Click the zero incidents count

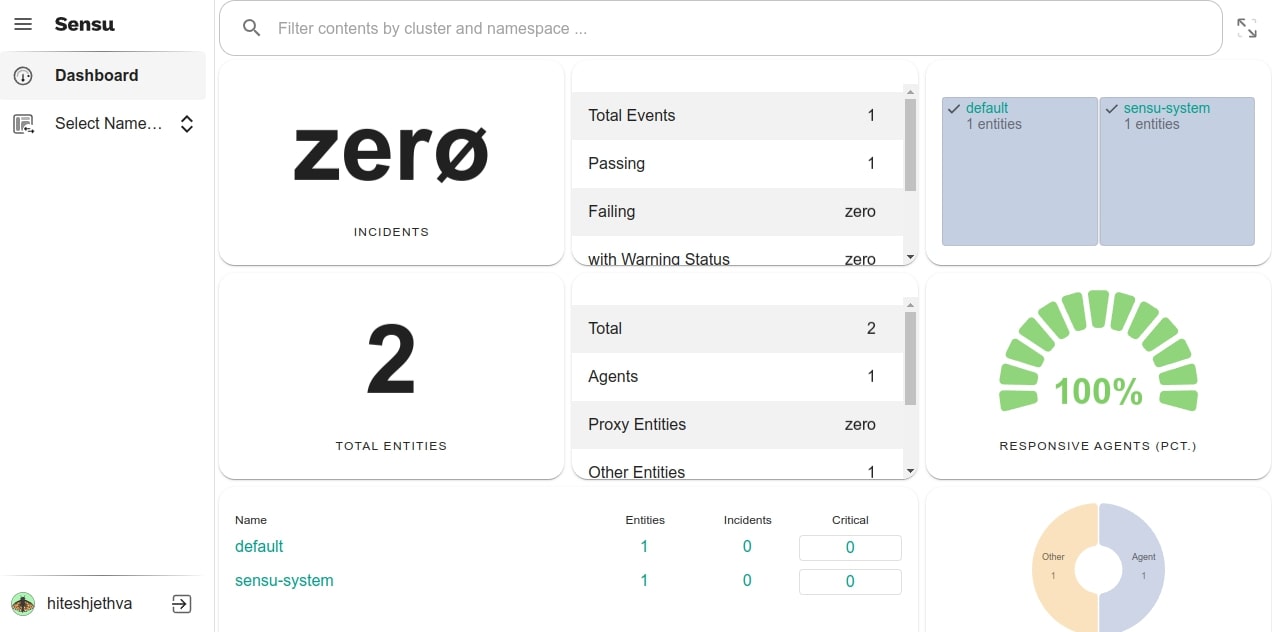[x=391, y=156]
